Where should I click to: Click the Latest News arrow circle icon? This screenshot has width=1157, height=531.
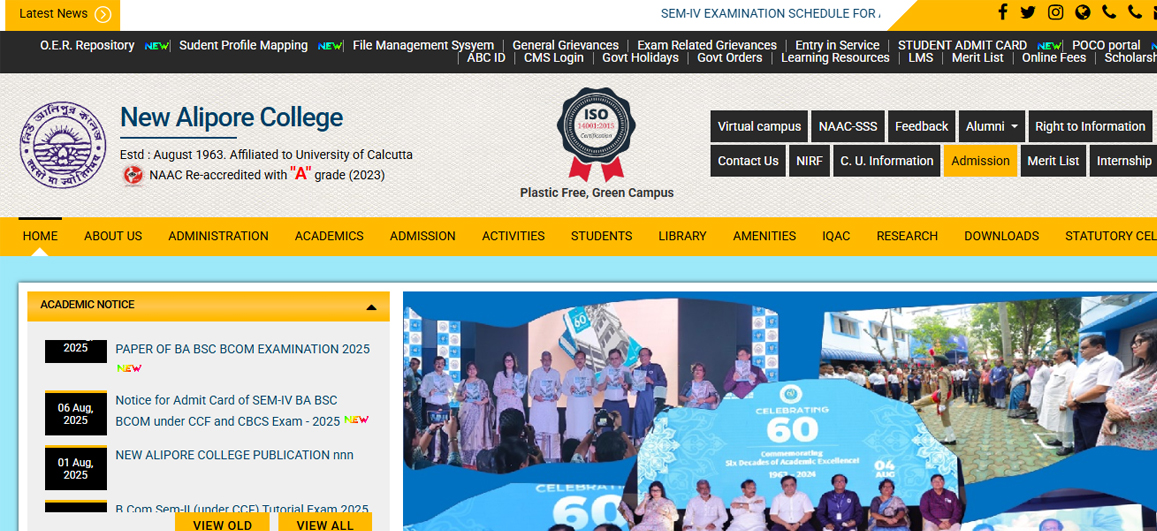tap(103, 14)
